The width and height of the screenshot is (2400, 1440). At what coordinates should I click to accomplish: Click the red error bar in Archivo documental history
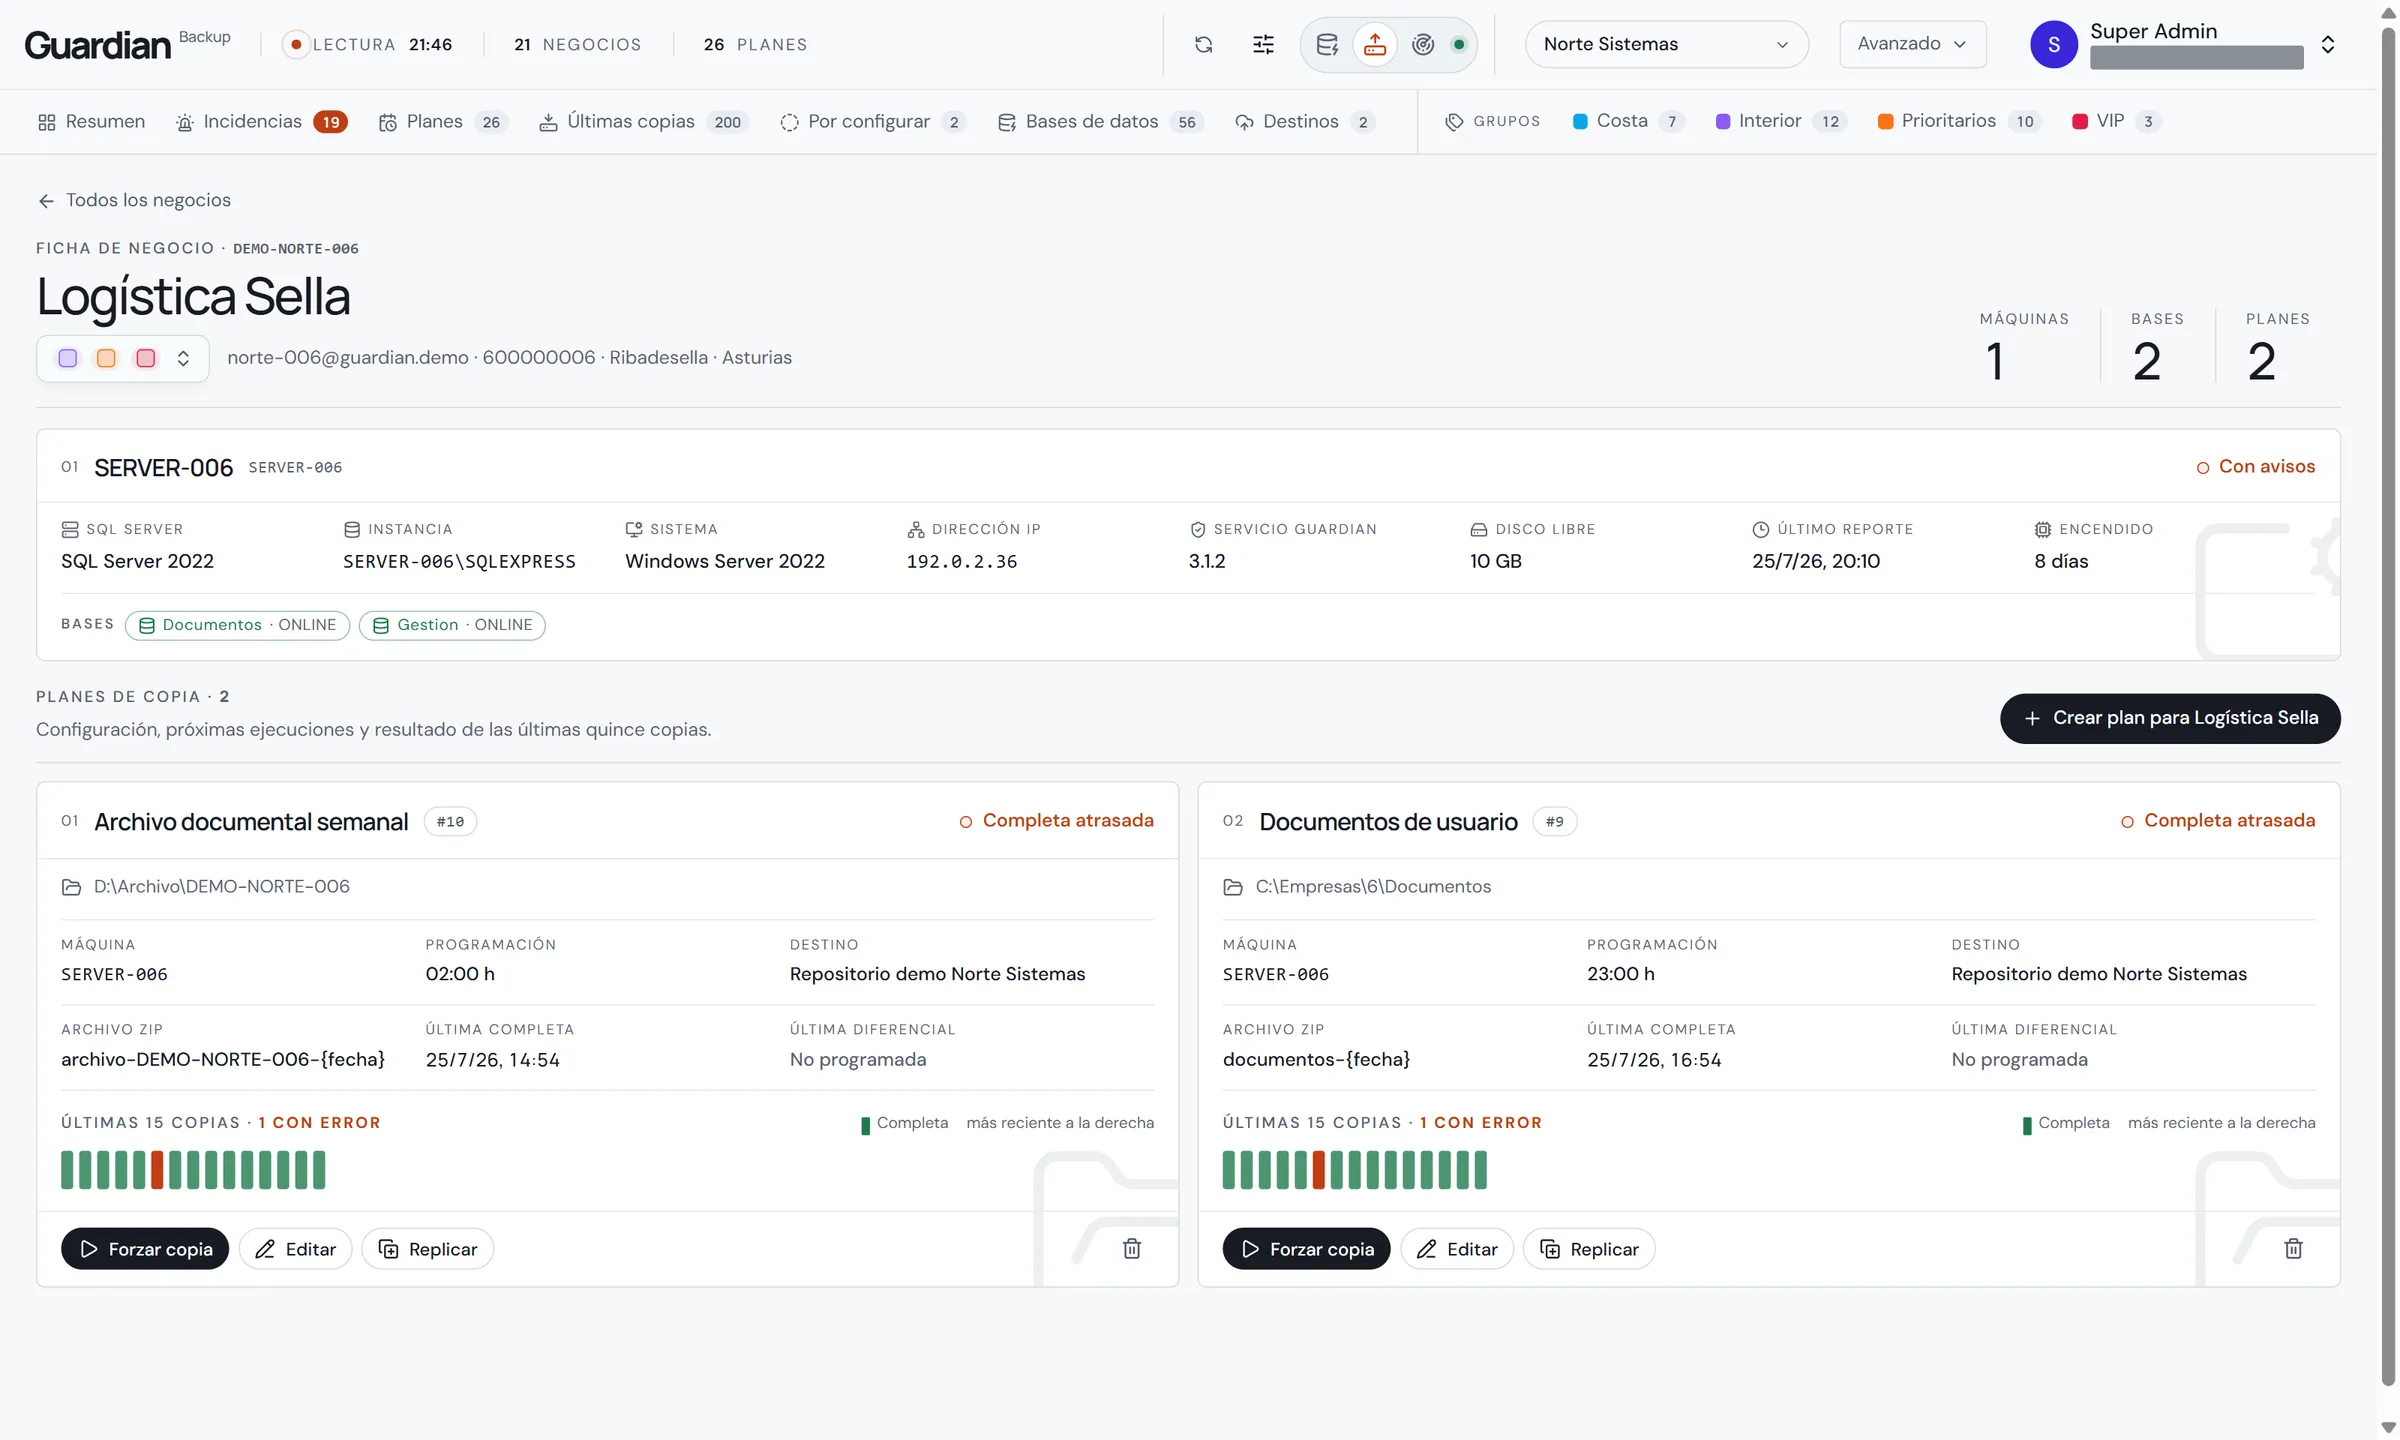tap(157, 1170)
